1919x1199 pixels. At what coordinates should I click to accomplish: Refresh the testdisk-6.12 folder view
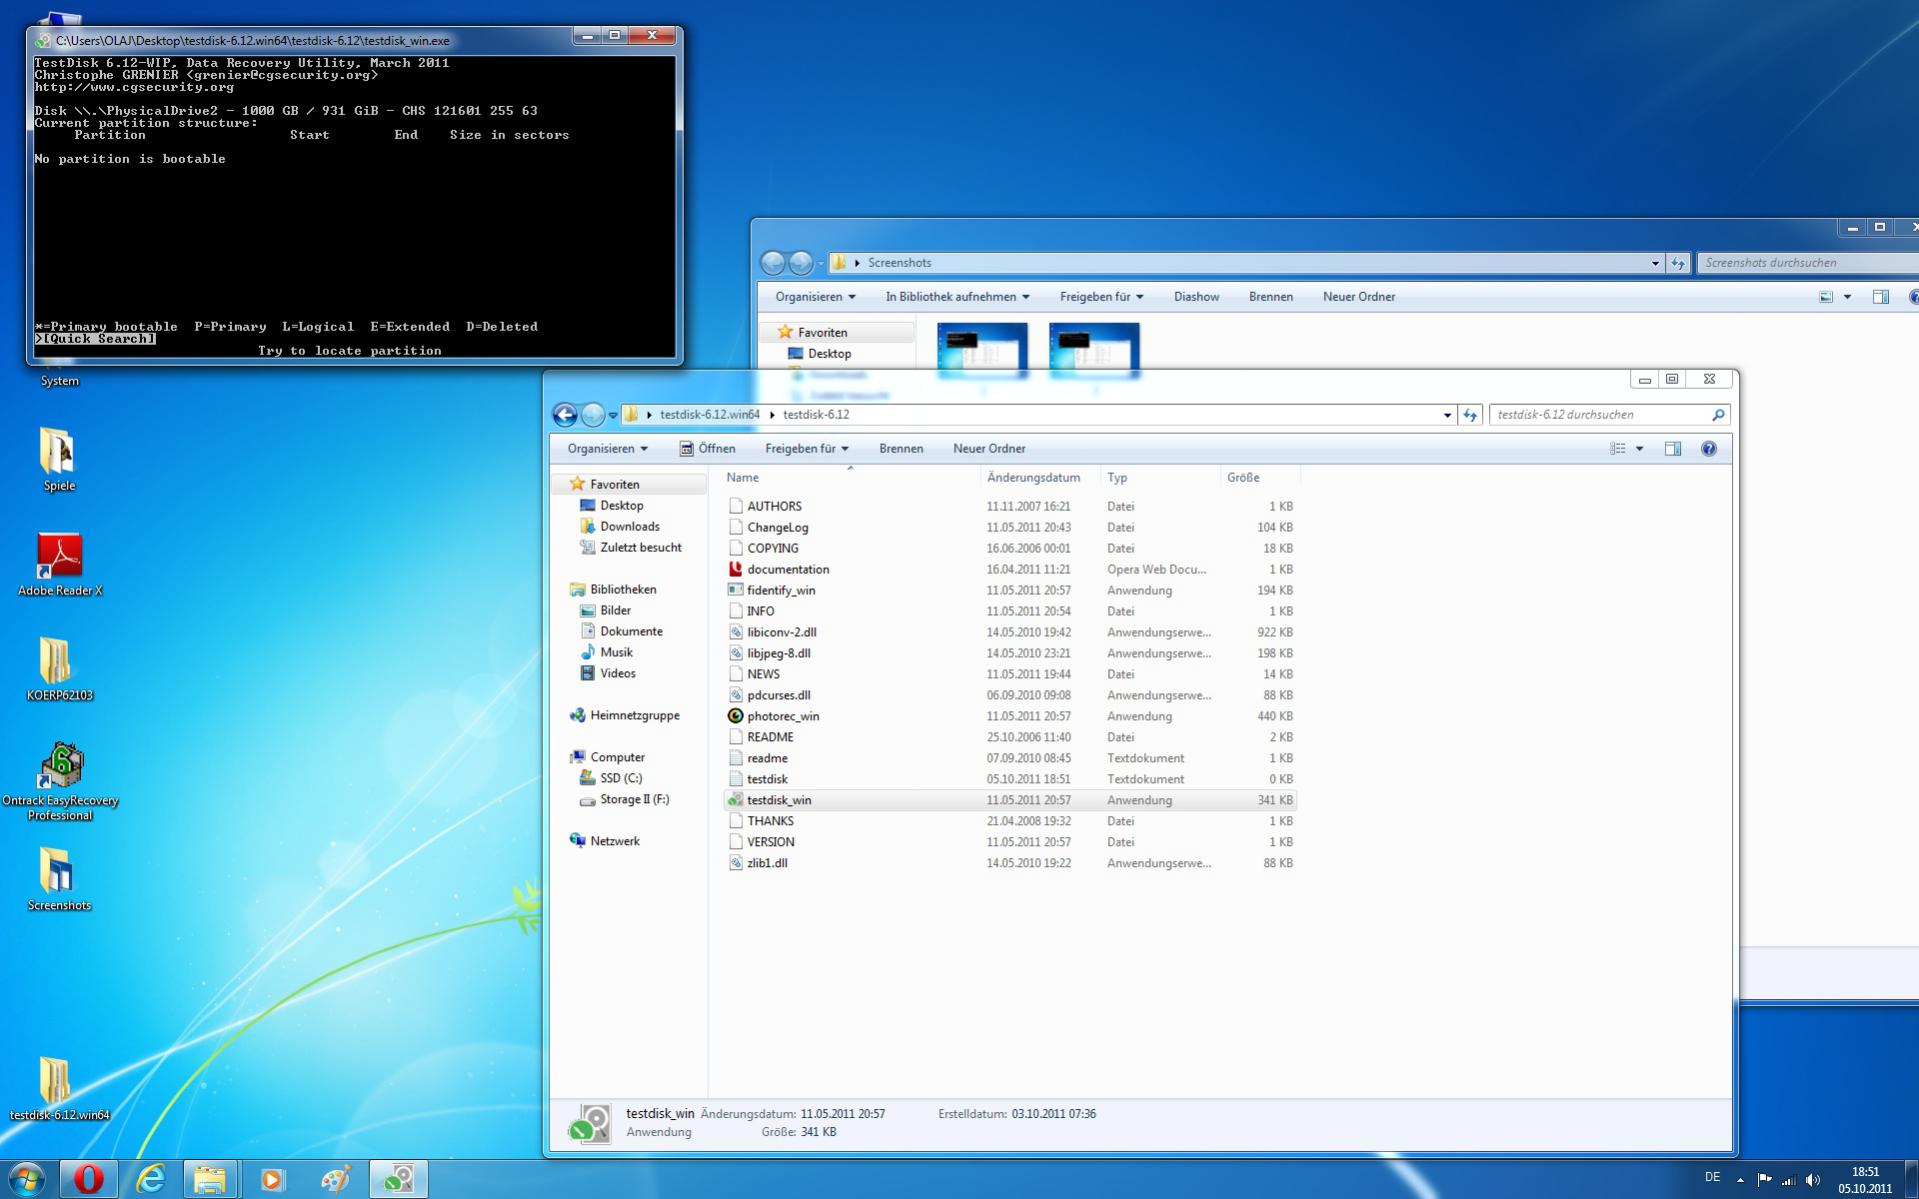click(x=1470, y=415)
